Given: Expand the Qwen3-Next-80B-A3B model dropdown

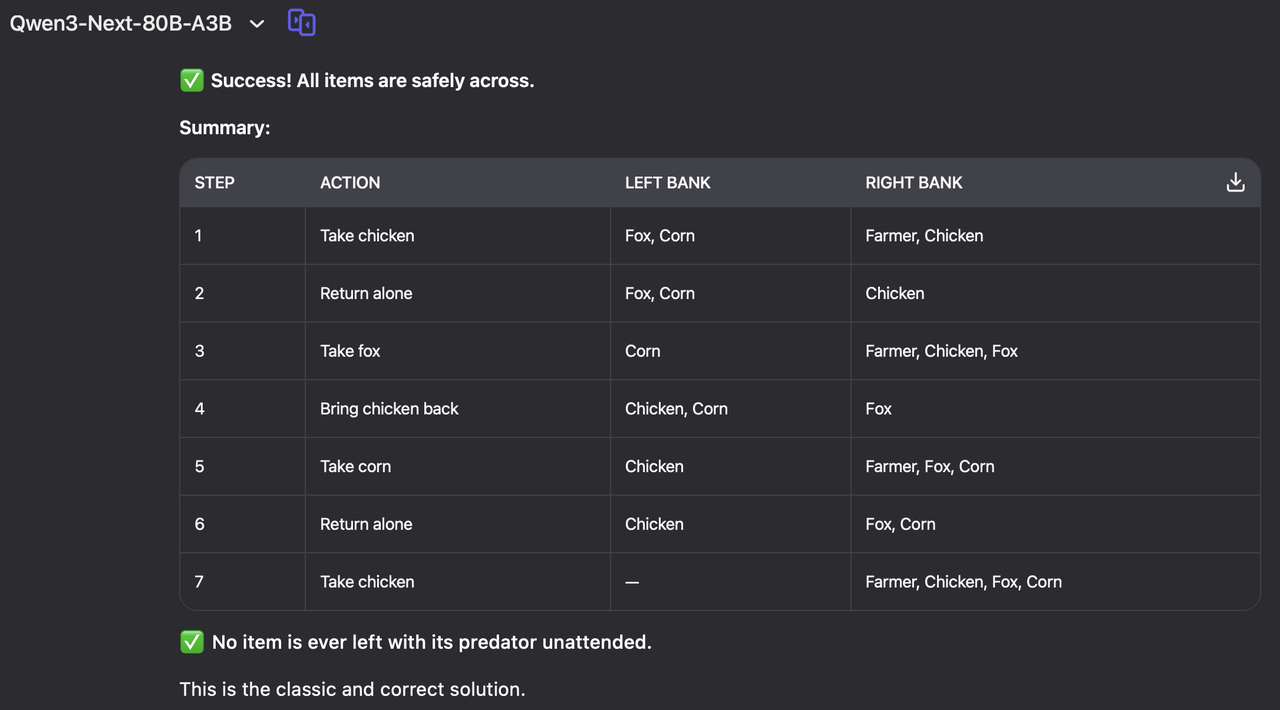Looking at the screenshot, I should point(257,24).
